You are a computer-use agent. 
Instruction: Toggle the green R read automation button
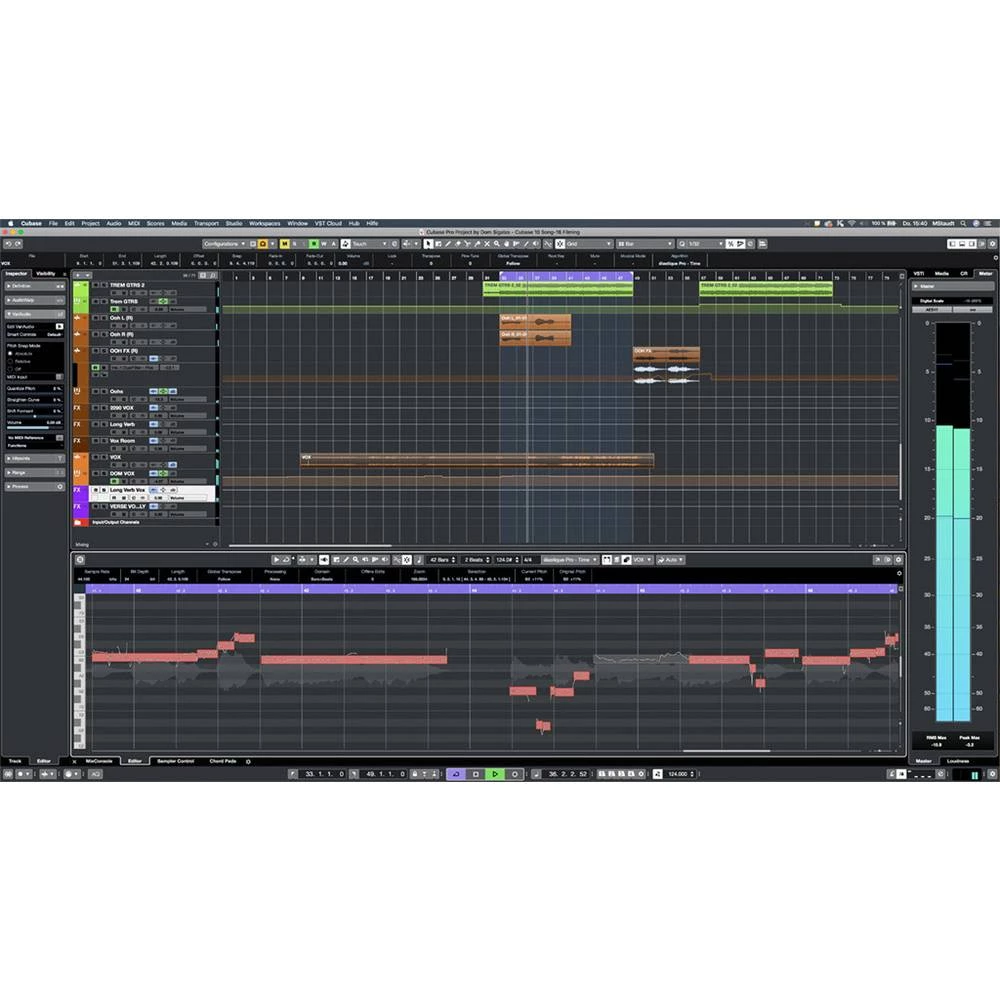312,244
